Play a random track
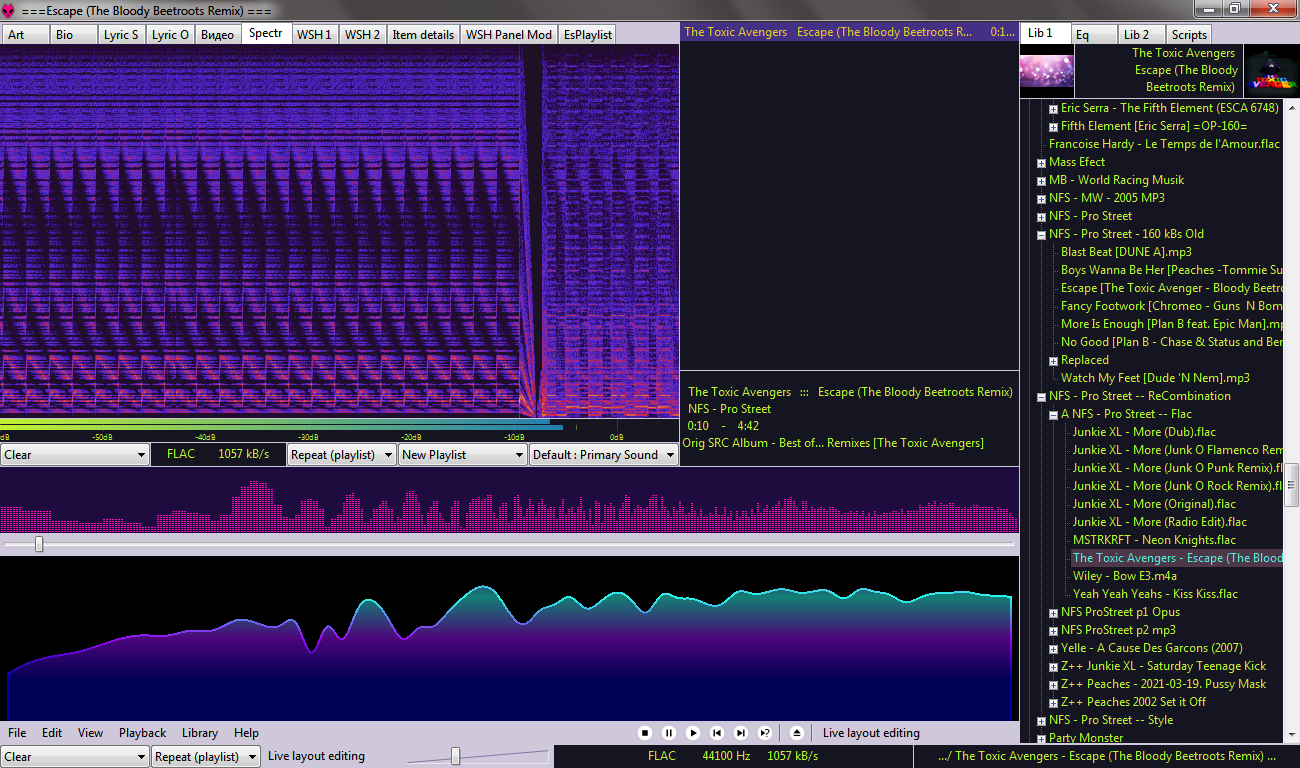Screen dimensions: 1300x768 pyautogui.click(x=765, y=733)
